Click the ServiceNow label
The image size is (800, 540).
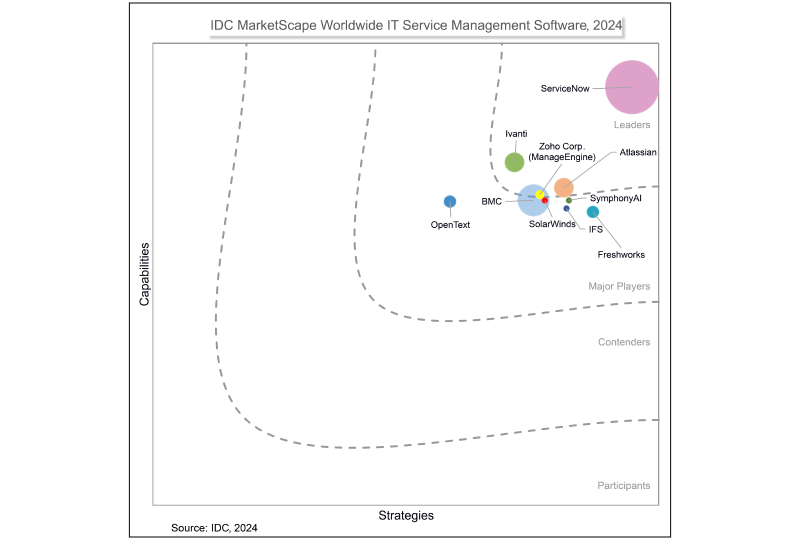tap(565, 89)
